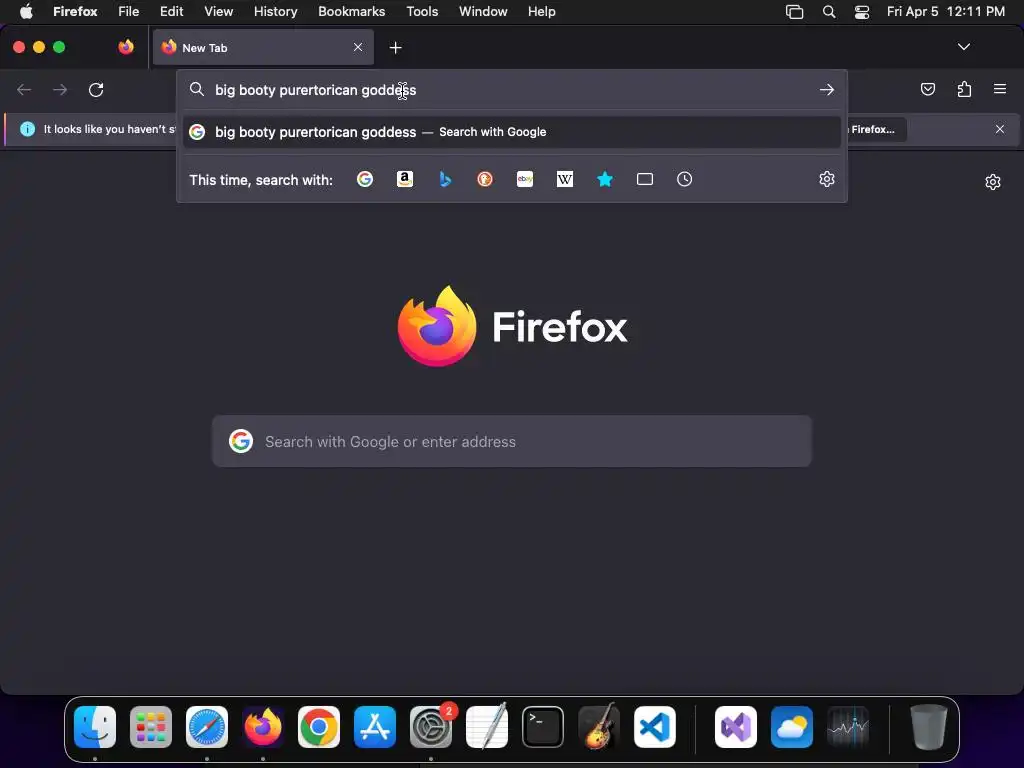This screenshot has width=1024, height=768.
Task: Open Visual Studio Code from the dock
Action: coord(655,727)
